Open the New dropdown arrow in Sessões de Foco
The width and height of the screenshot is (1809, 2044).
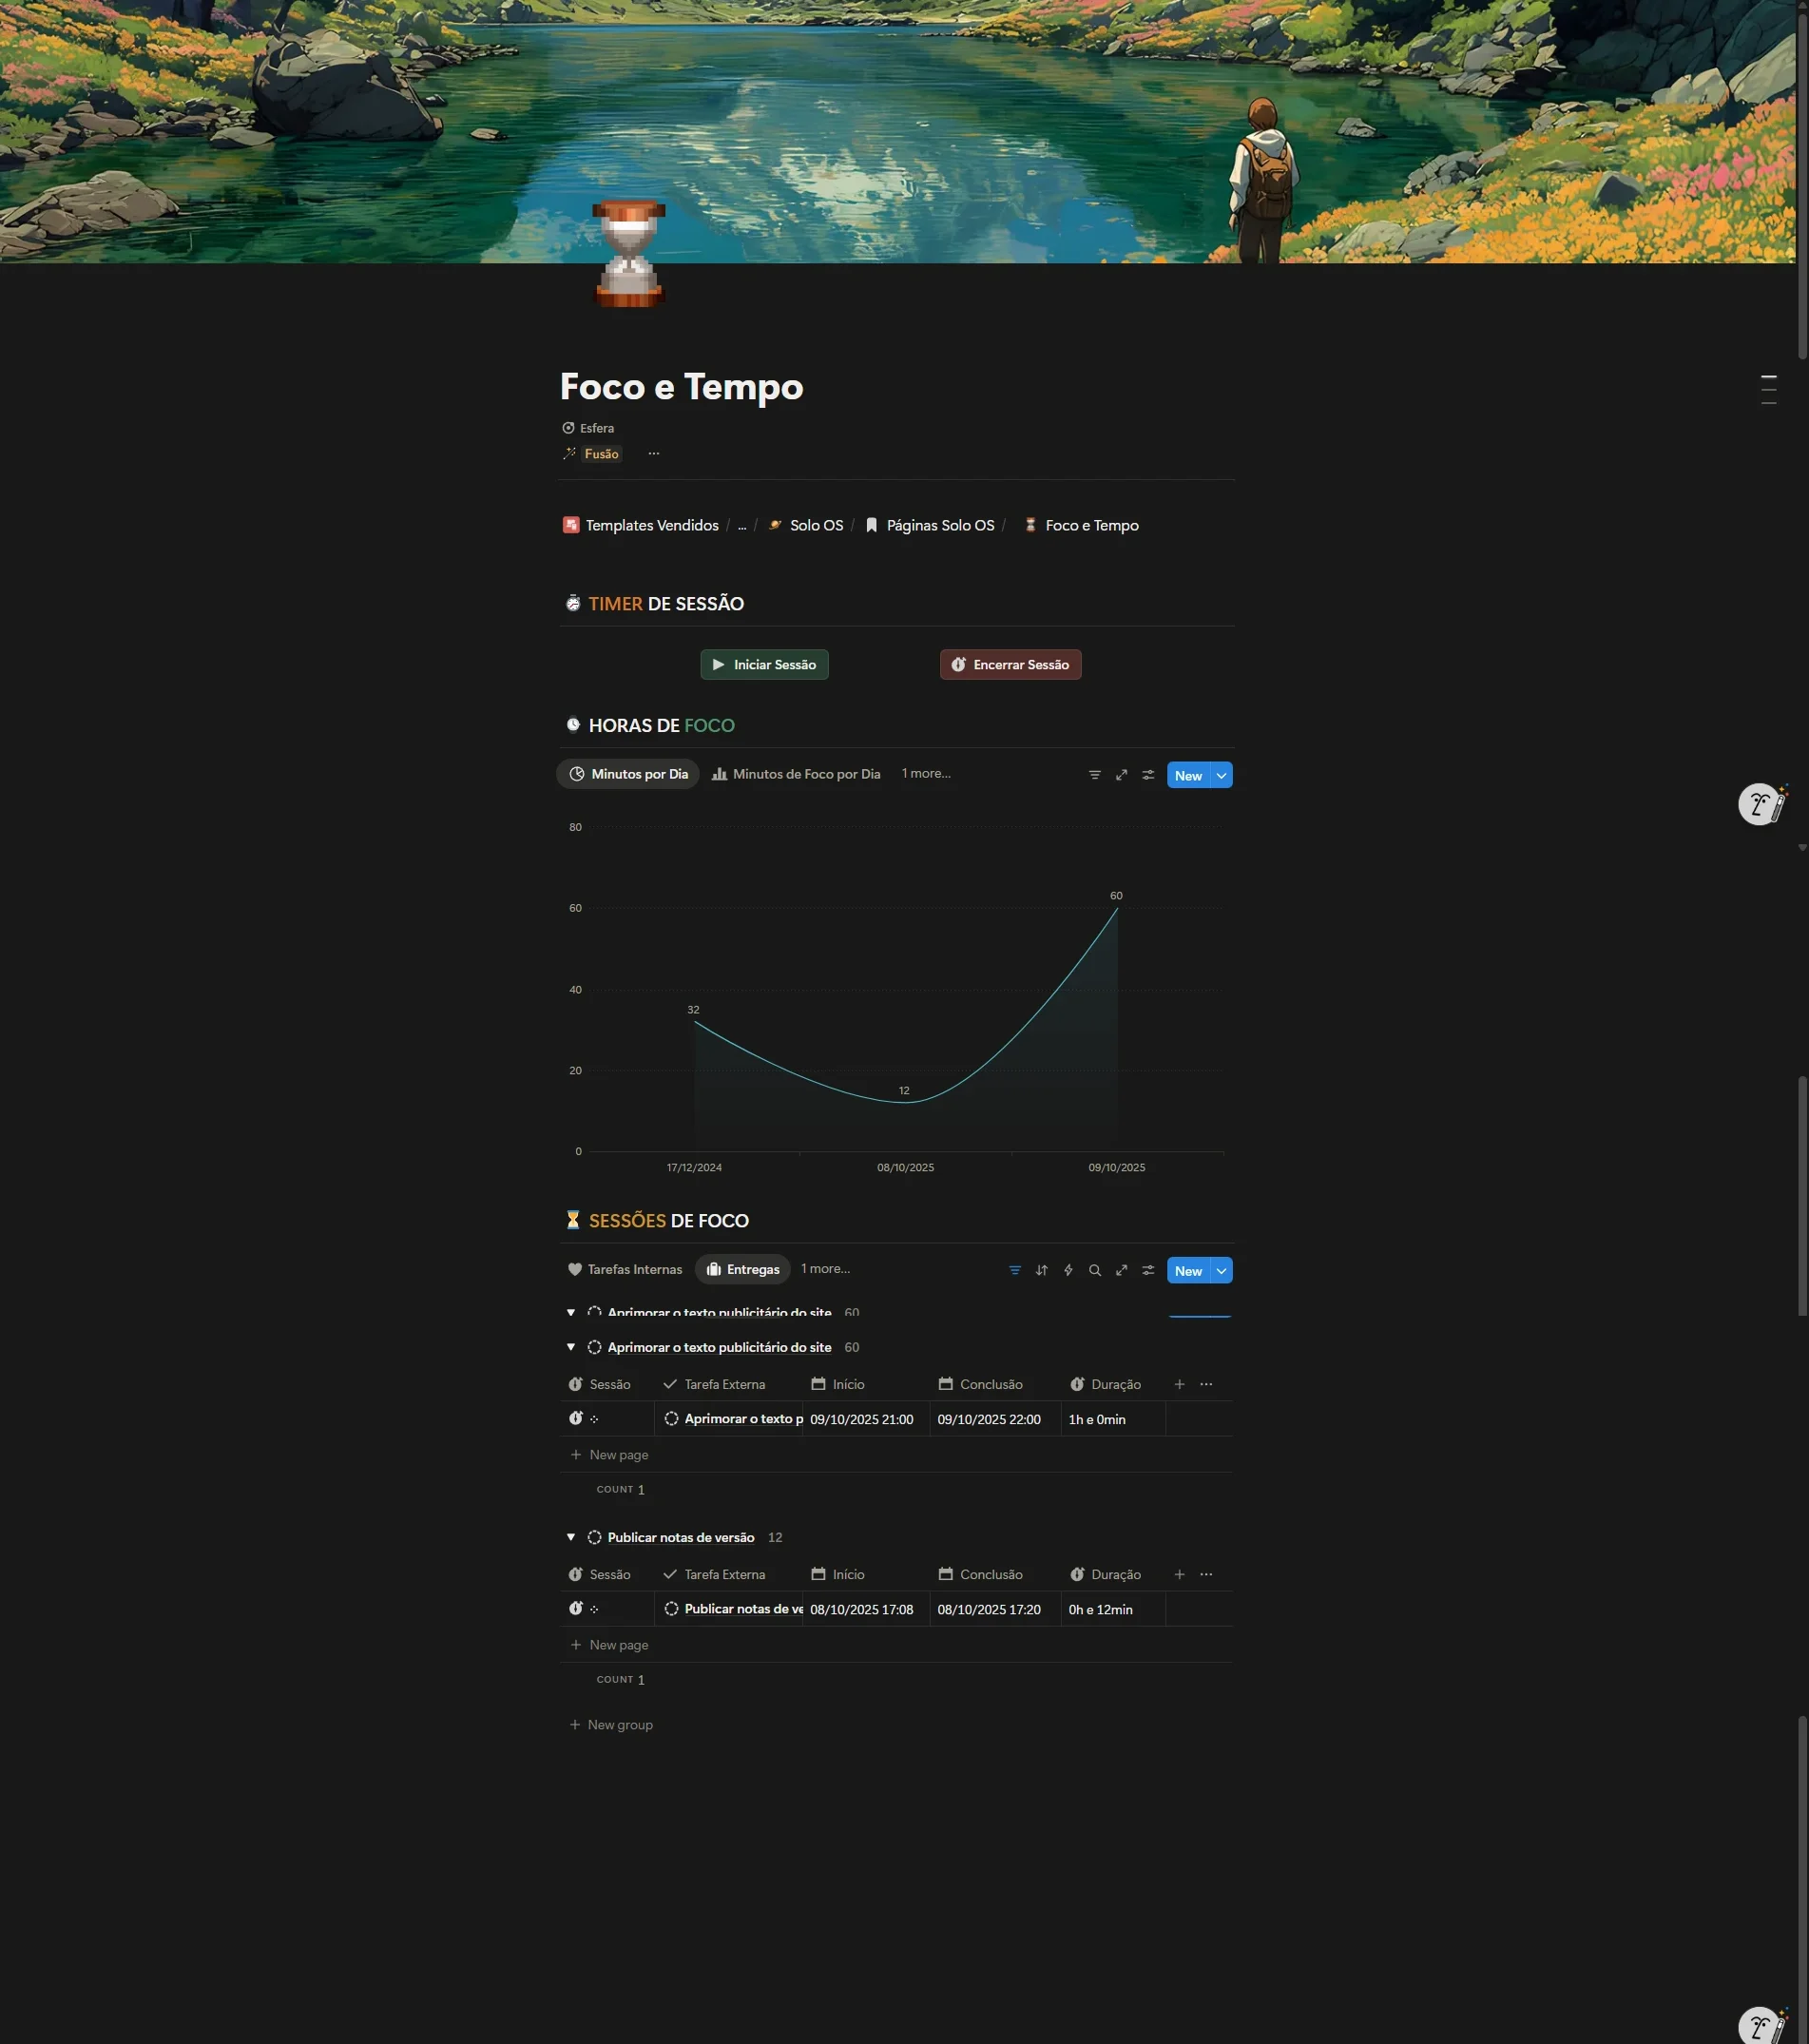1221,1270
